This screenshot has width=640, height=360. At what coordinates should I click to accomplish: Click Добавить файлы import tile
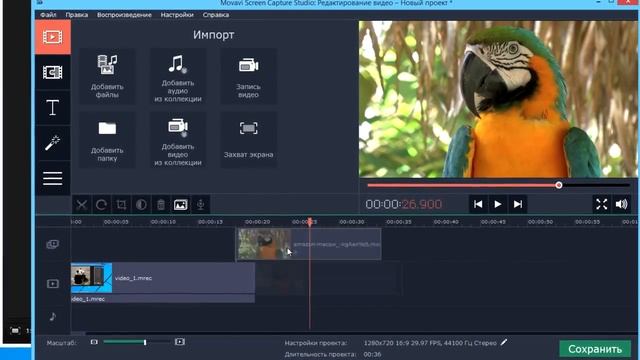107,76
